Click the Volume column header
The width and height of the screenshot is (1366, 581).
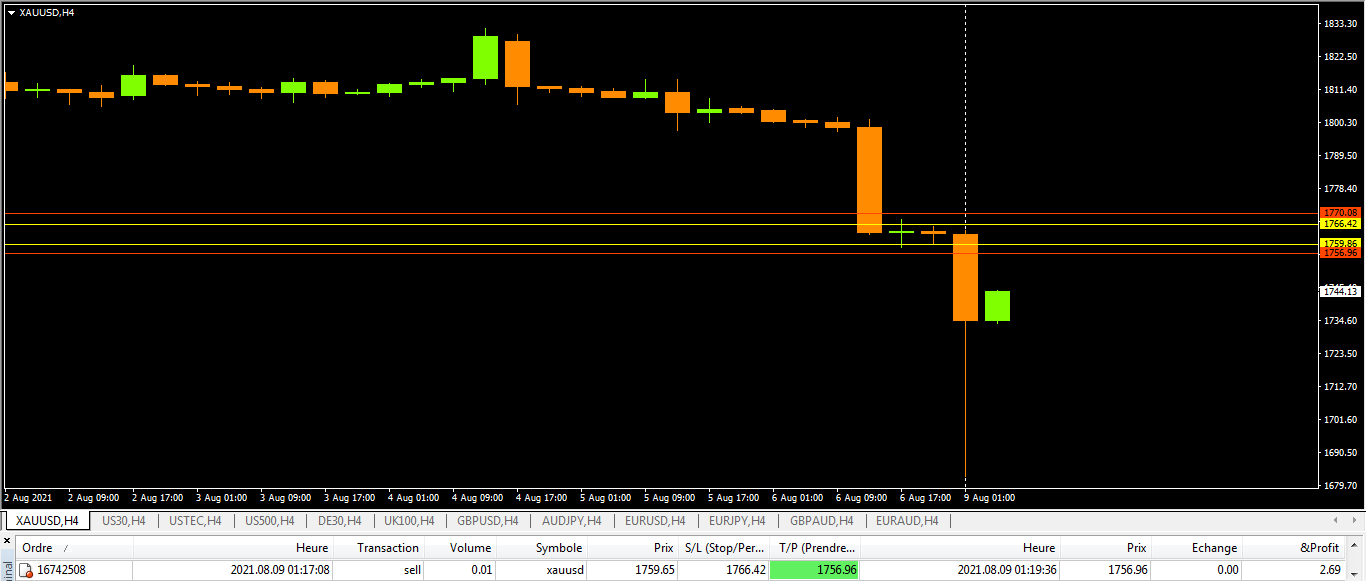pyautogui.click(x=470, y=548)
